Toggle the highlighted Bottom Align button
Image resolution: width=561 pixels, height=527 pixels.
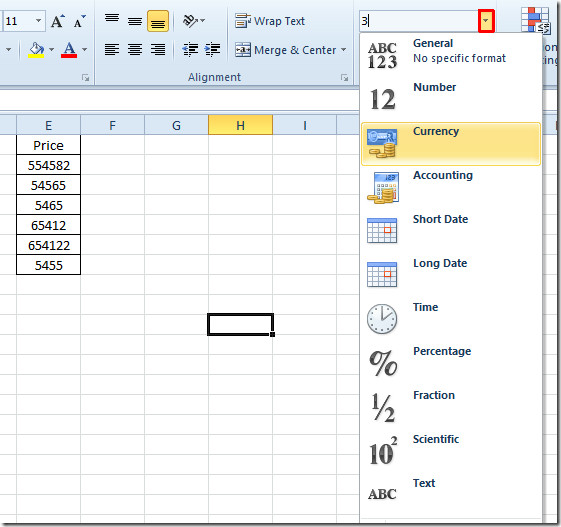pos(158,21)
